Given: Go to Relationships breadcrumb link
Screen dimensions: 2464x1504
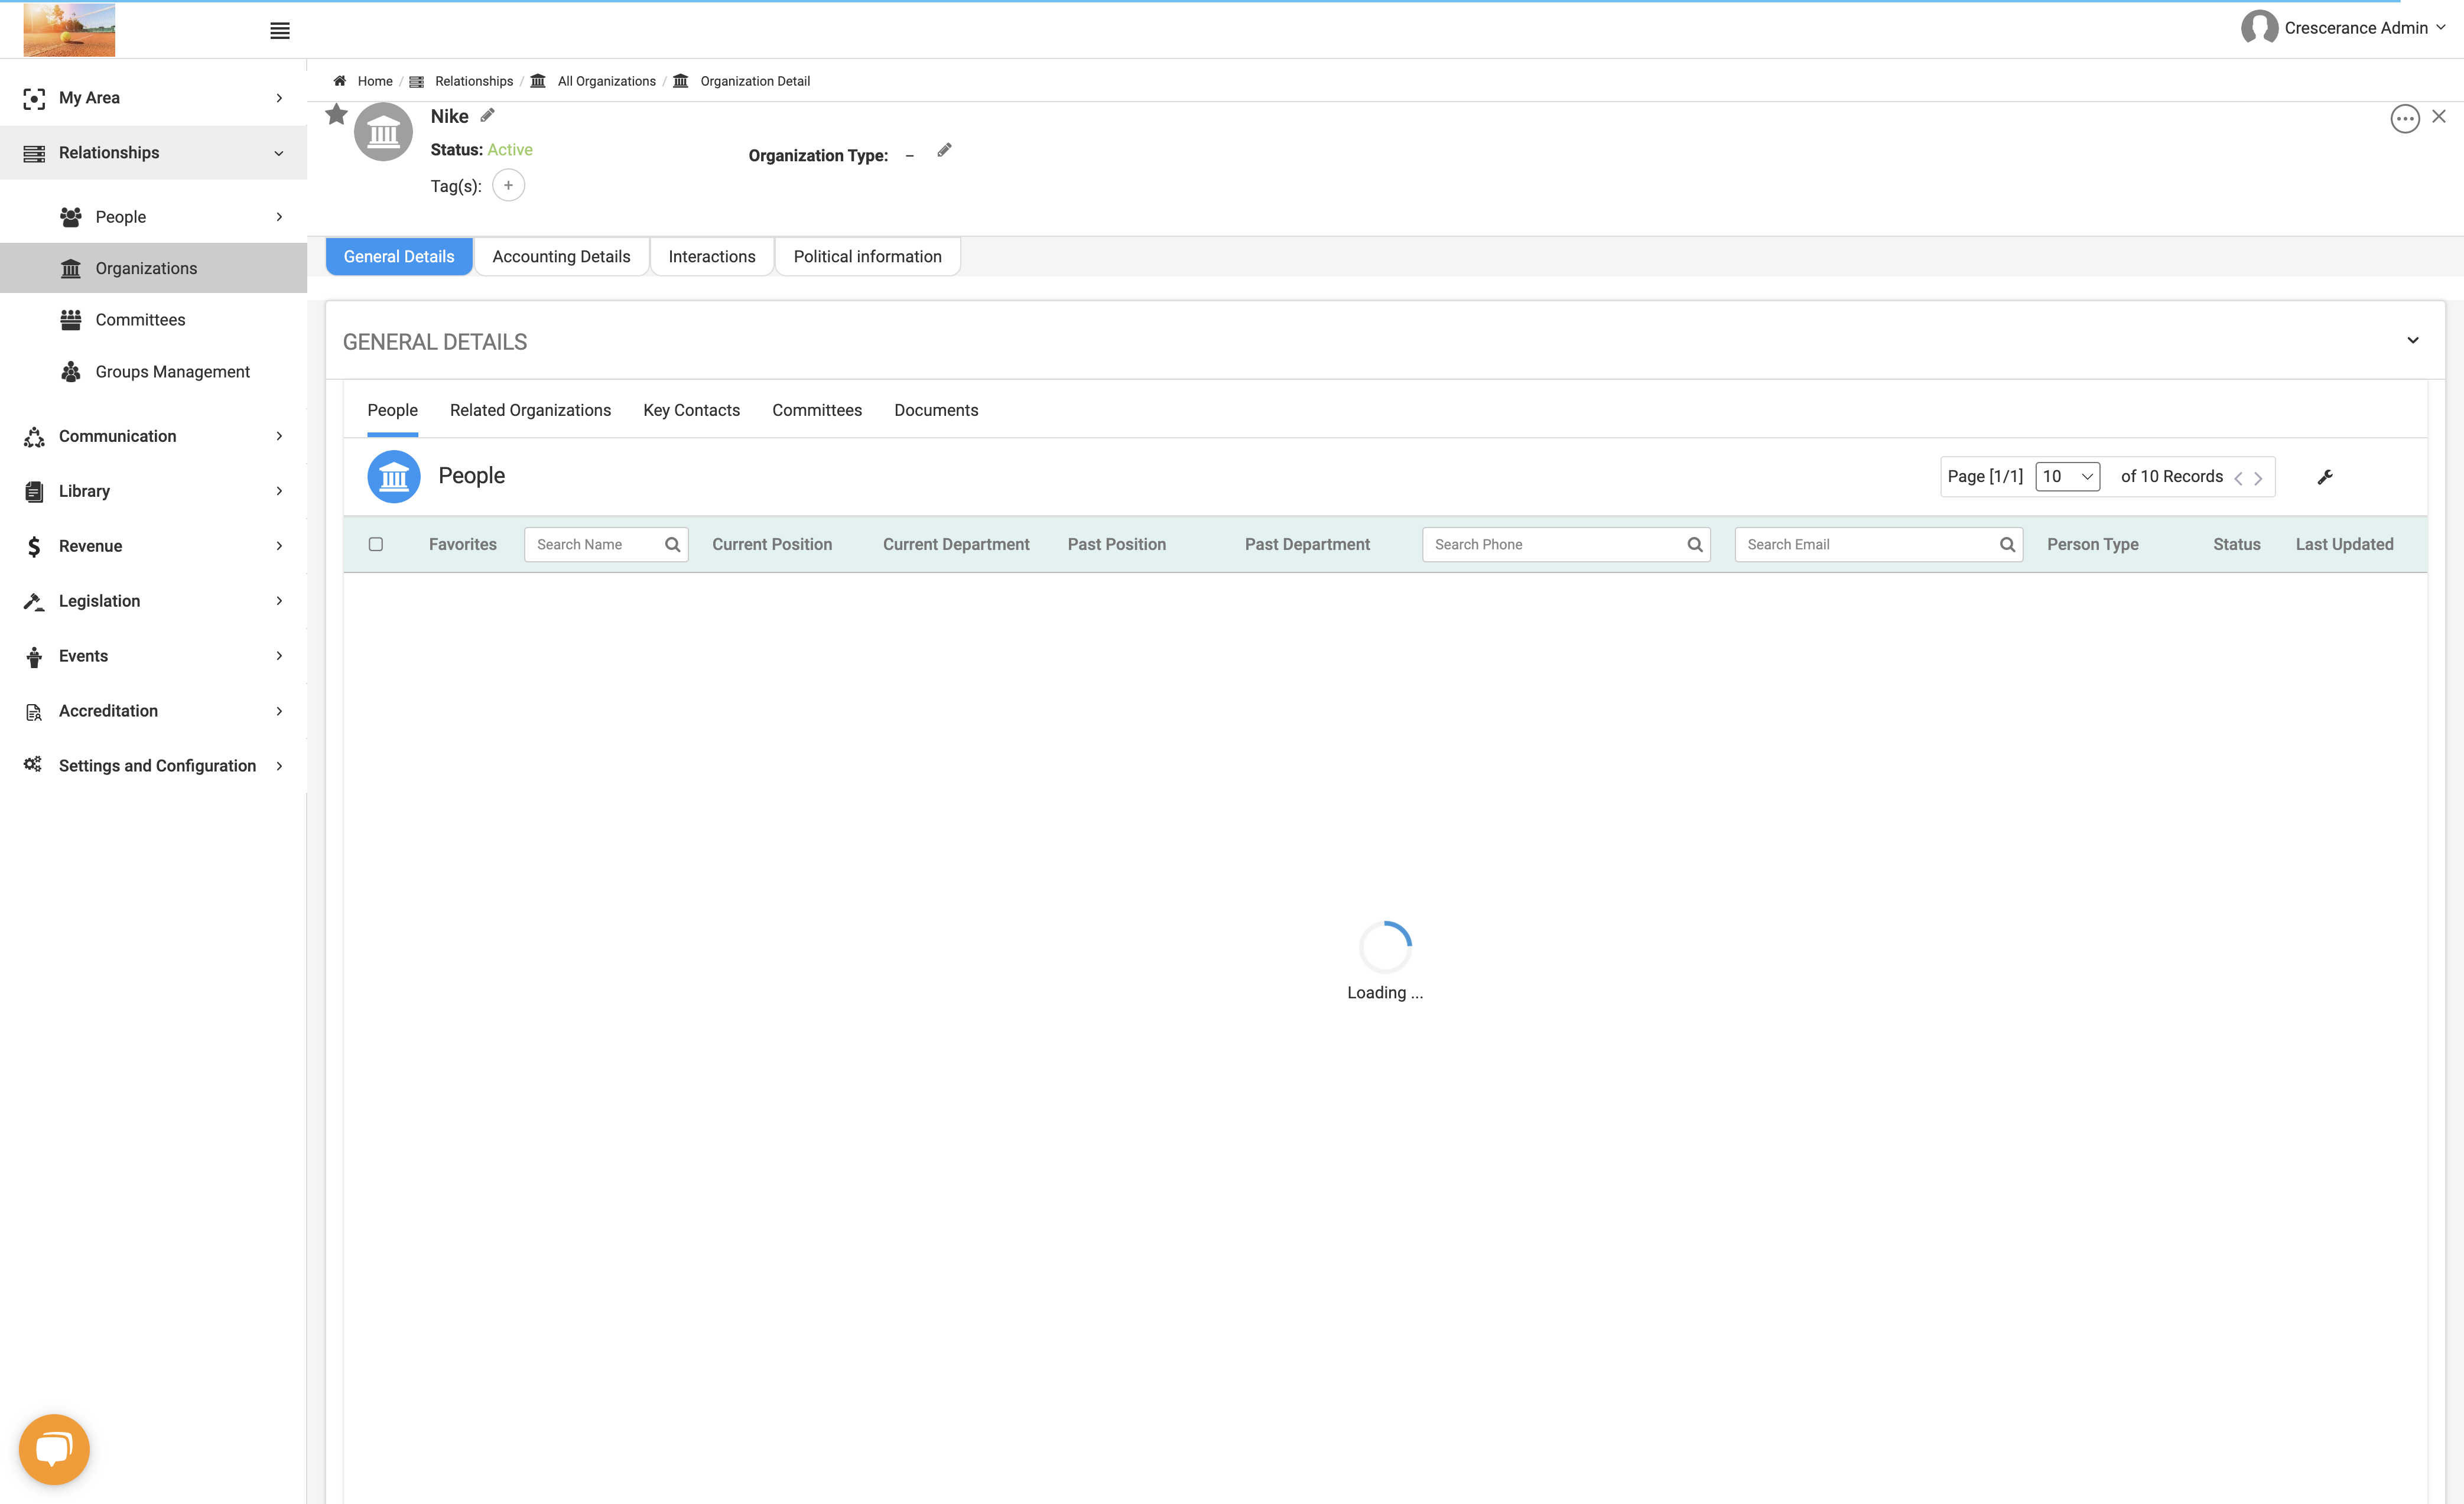Looking at the screenshot, I should coord(474,81).
